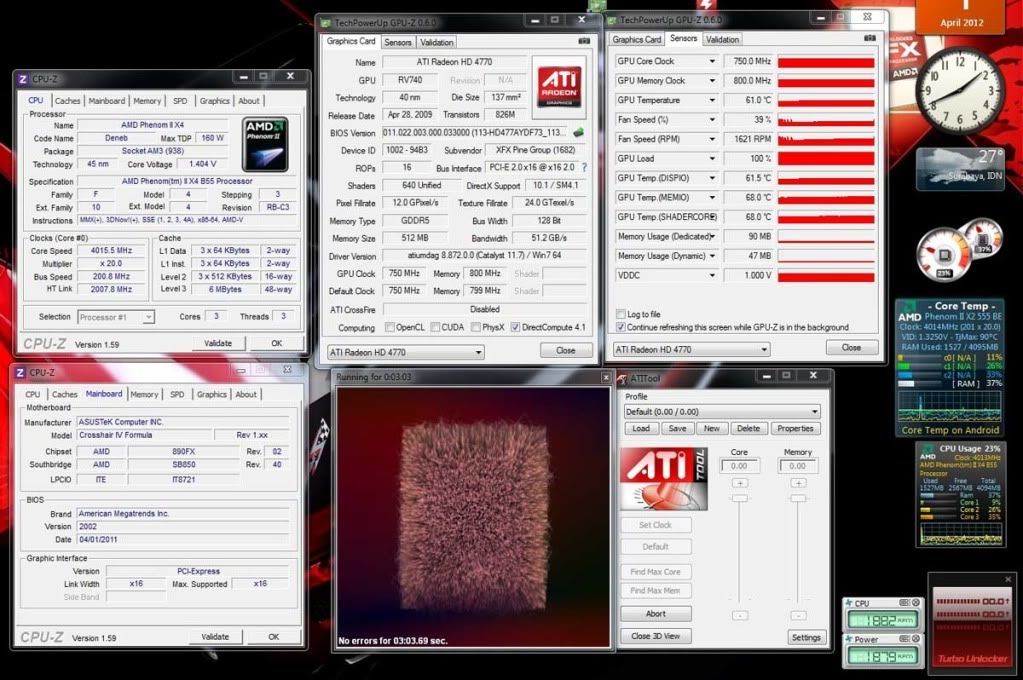Open the Fan Speed (RPM) sensor dropdown

click(x=712, y=139)
